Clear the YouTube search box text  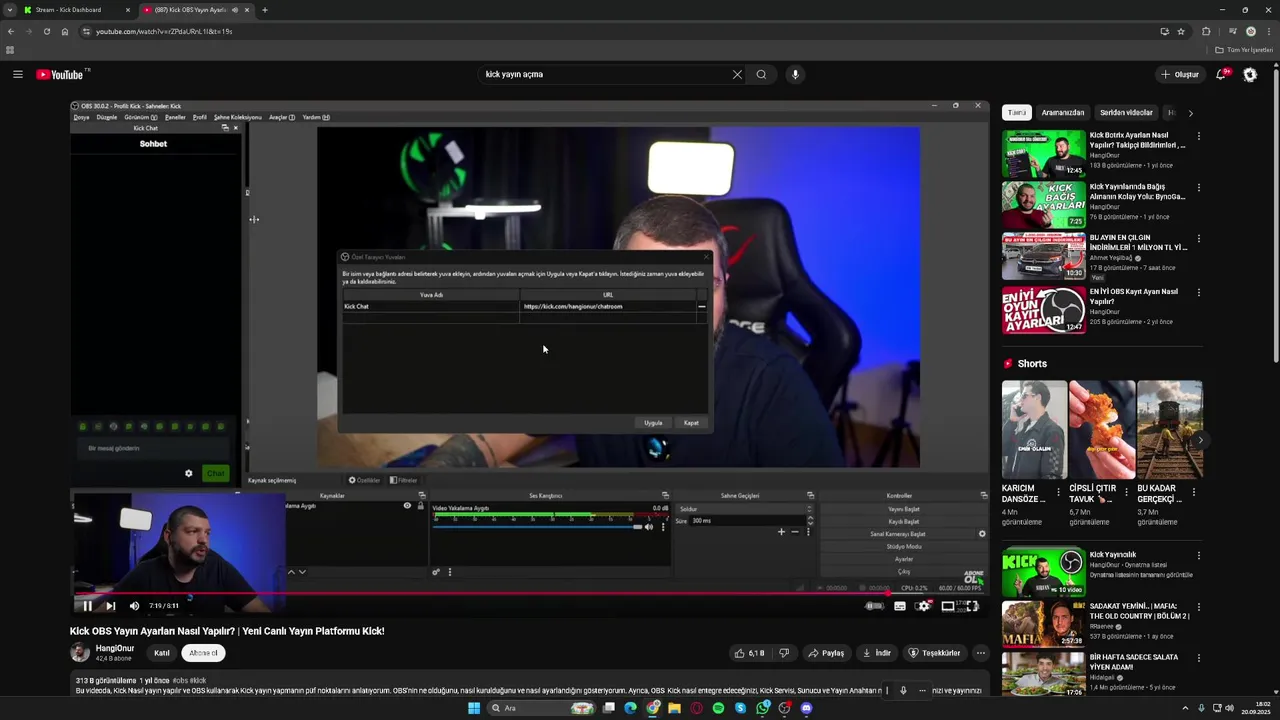(x=737, y=74)
